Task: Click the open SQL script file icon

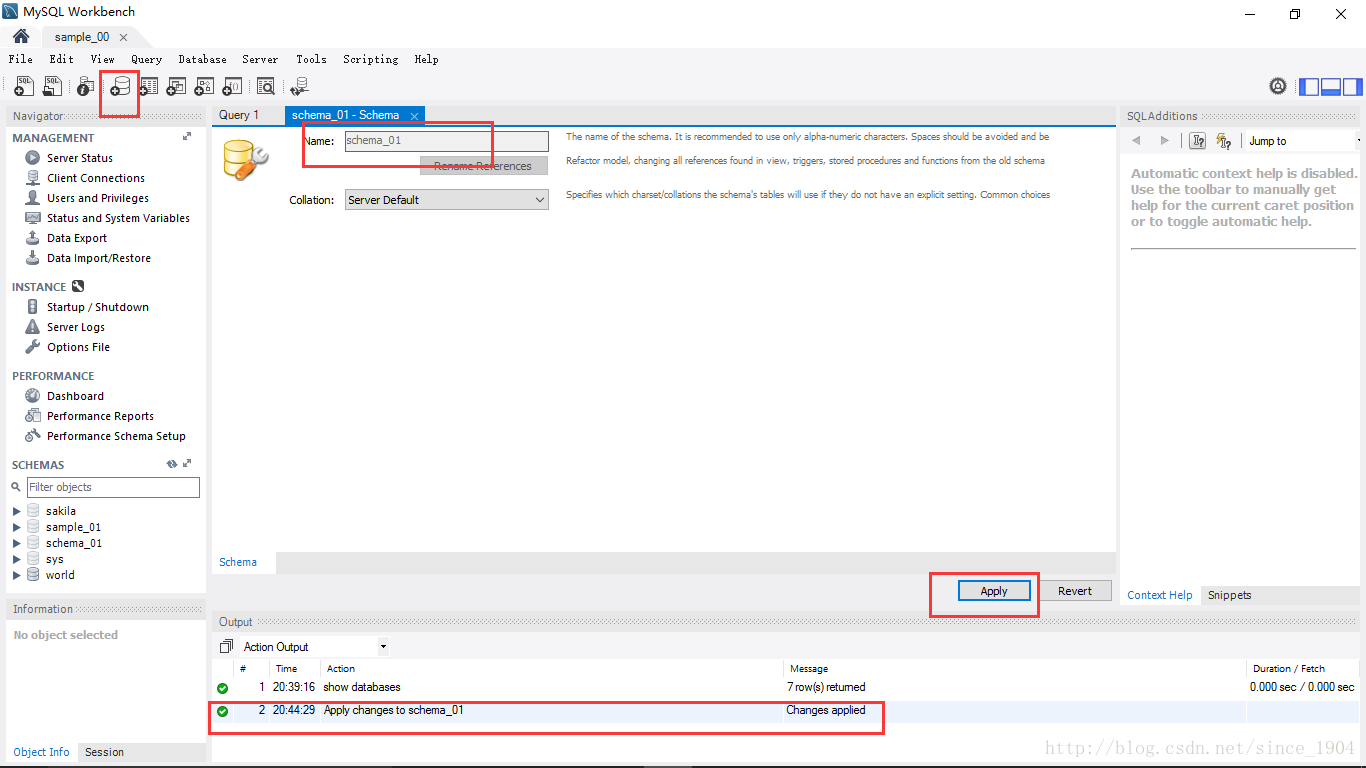Action: tap(52, 87)
